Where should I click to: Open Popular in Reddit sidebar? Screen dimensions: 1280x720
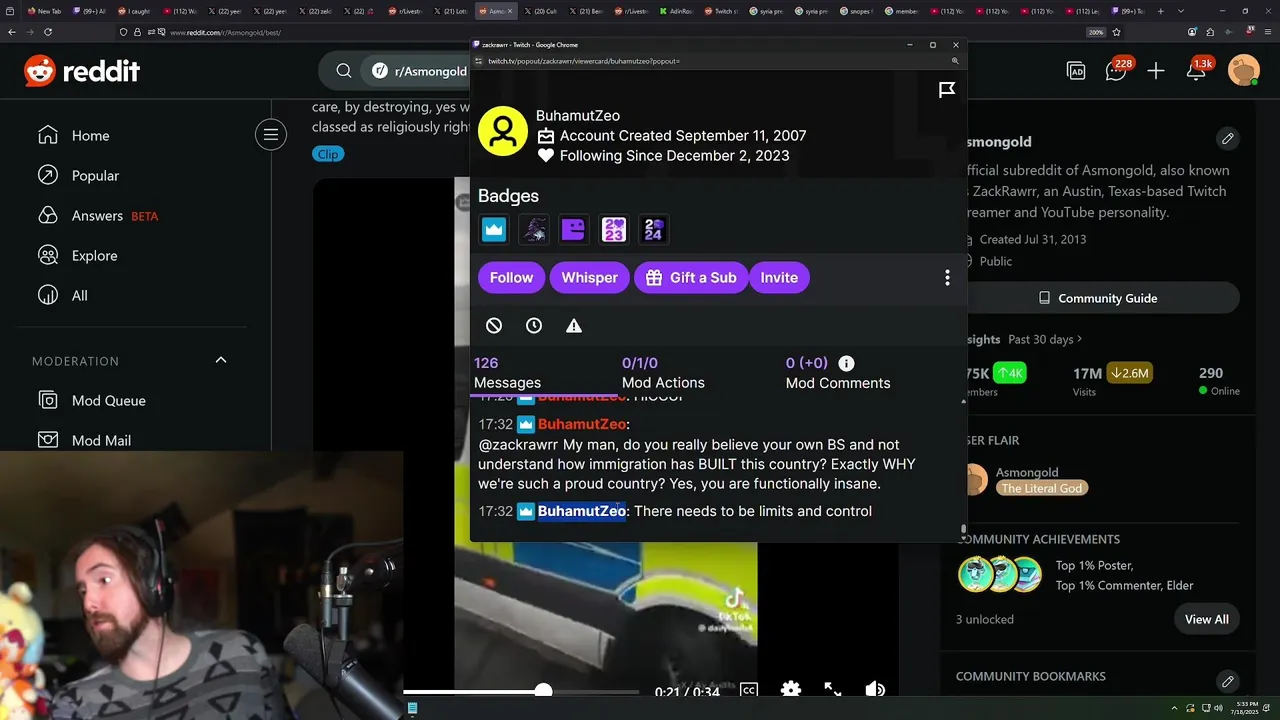(x=95, y=176)
